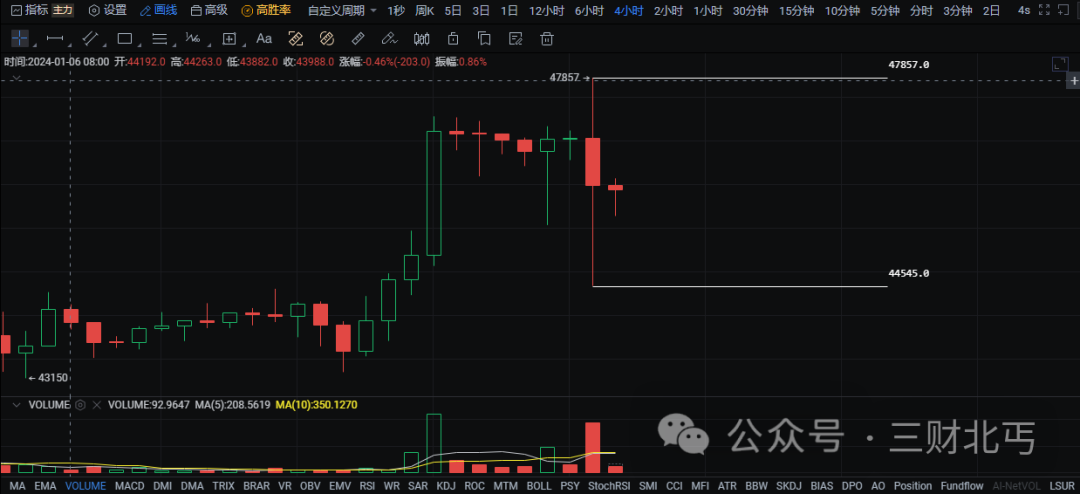Open the VOLUME indicator settings gear
Screen dimensions: 1080x494
click(x=80, y=404)
